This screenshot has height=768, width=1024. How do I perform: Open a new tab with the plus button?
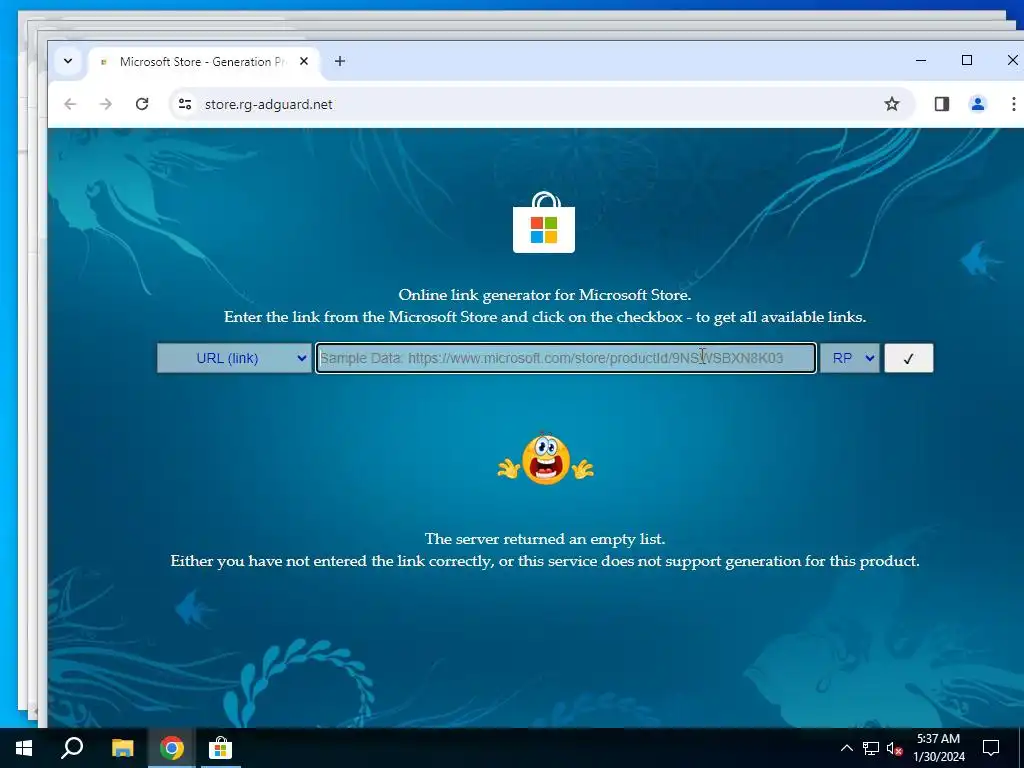340,61
